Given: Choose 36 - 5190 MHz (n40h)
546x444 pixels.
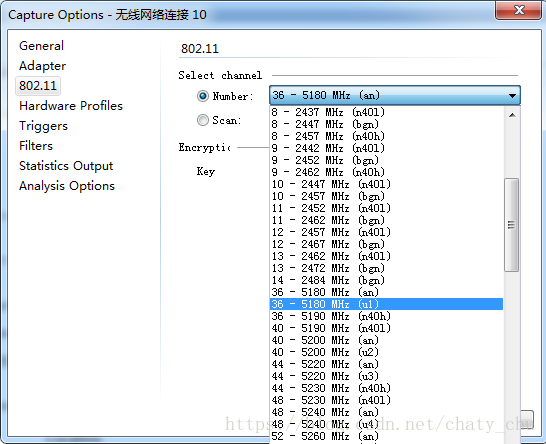Looking at the screenshot, I should 387,316.
